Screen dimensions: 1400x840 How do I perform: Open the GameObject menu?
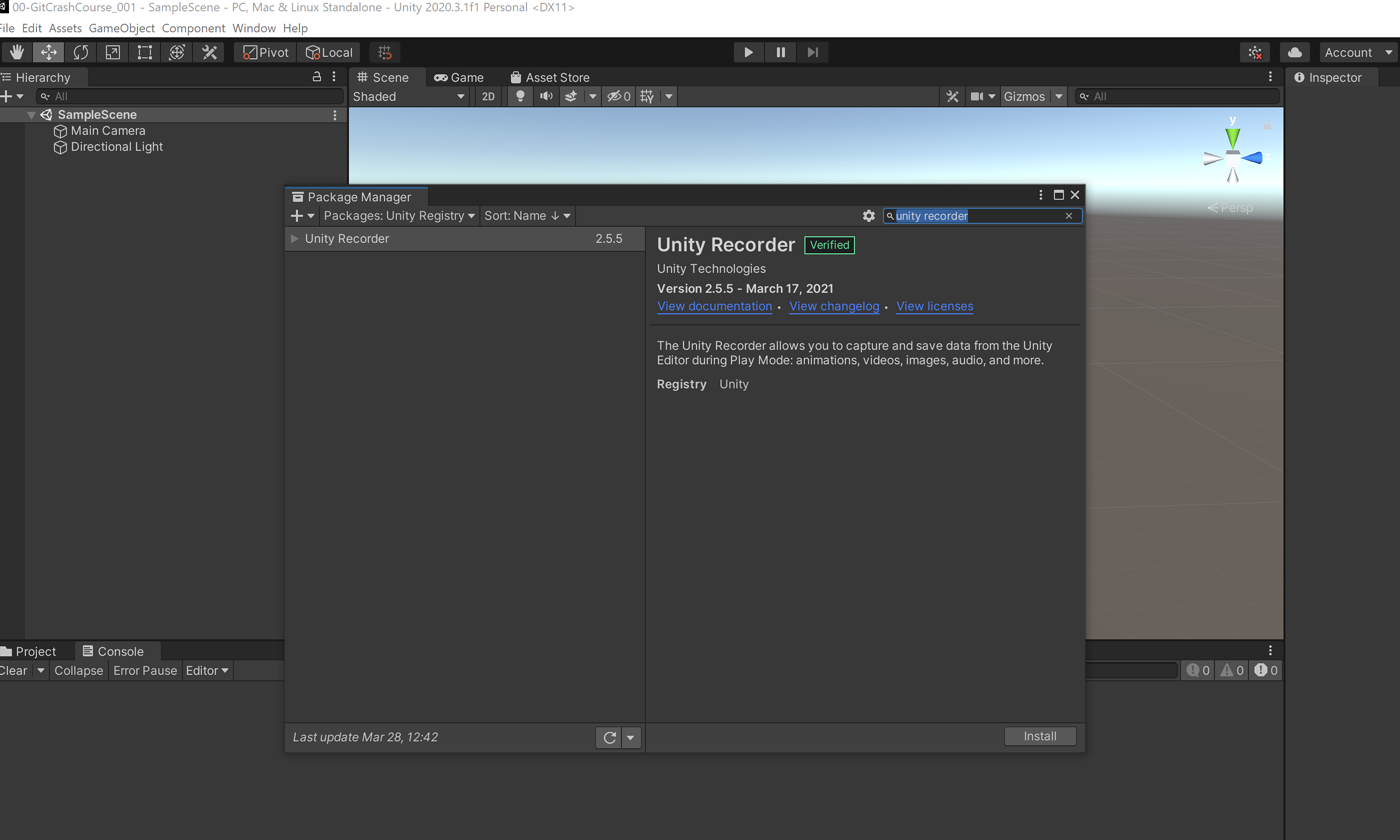(x=122, y=28)
